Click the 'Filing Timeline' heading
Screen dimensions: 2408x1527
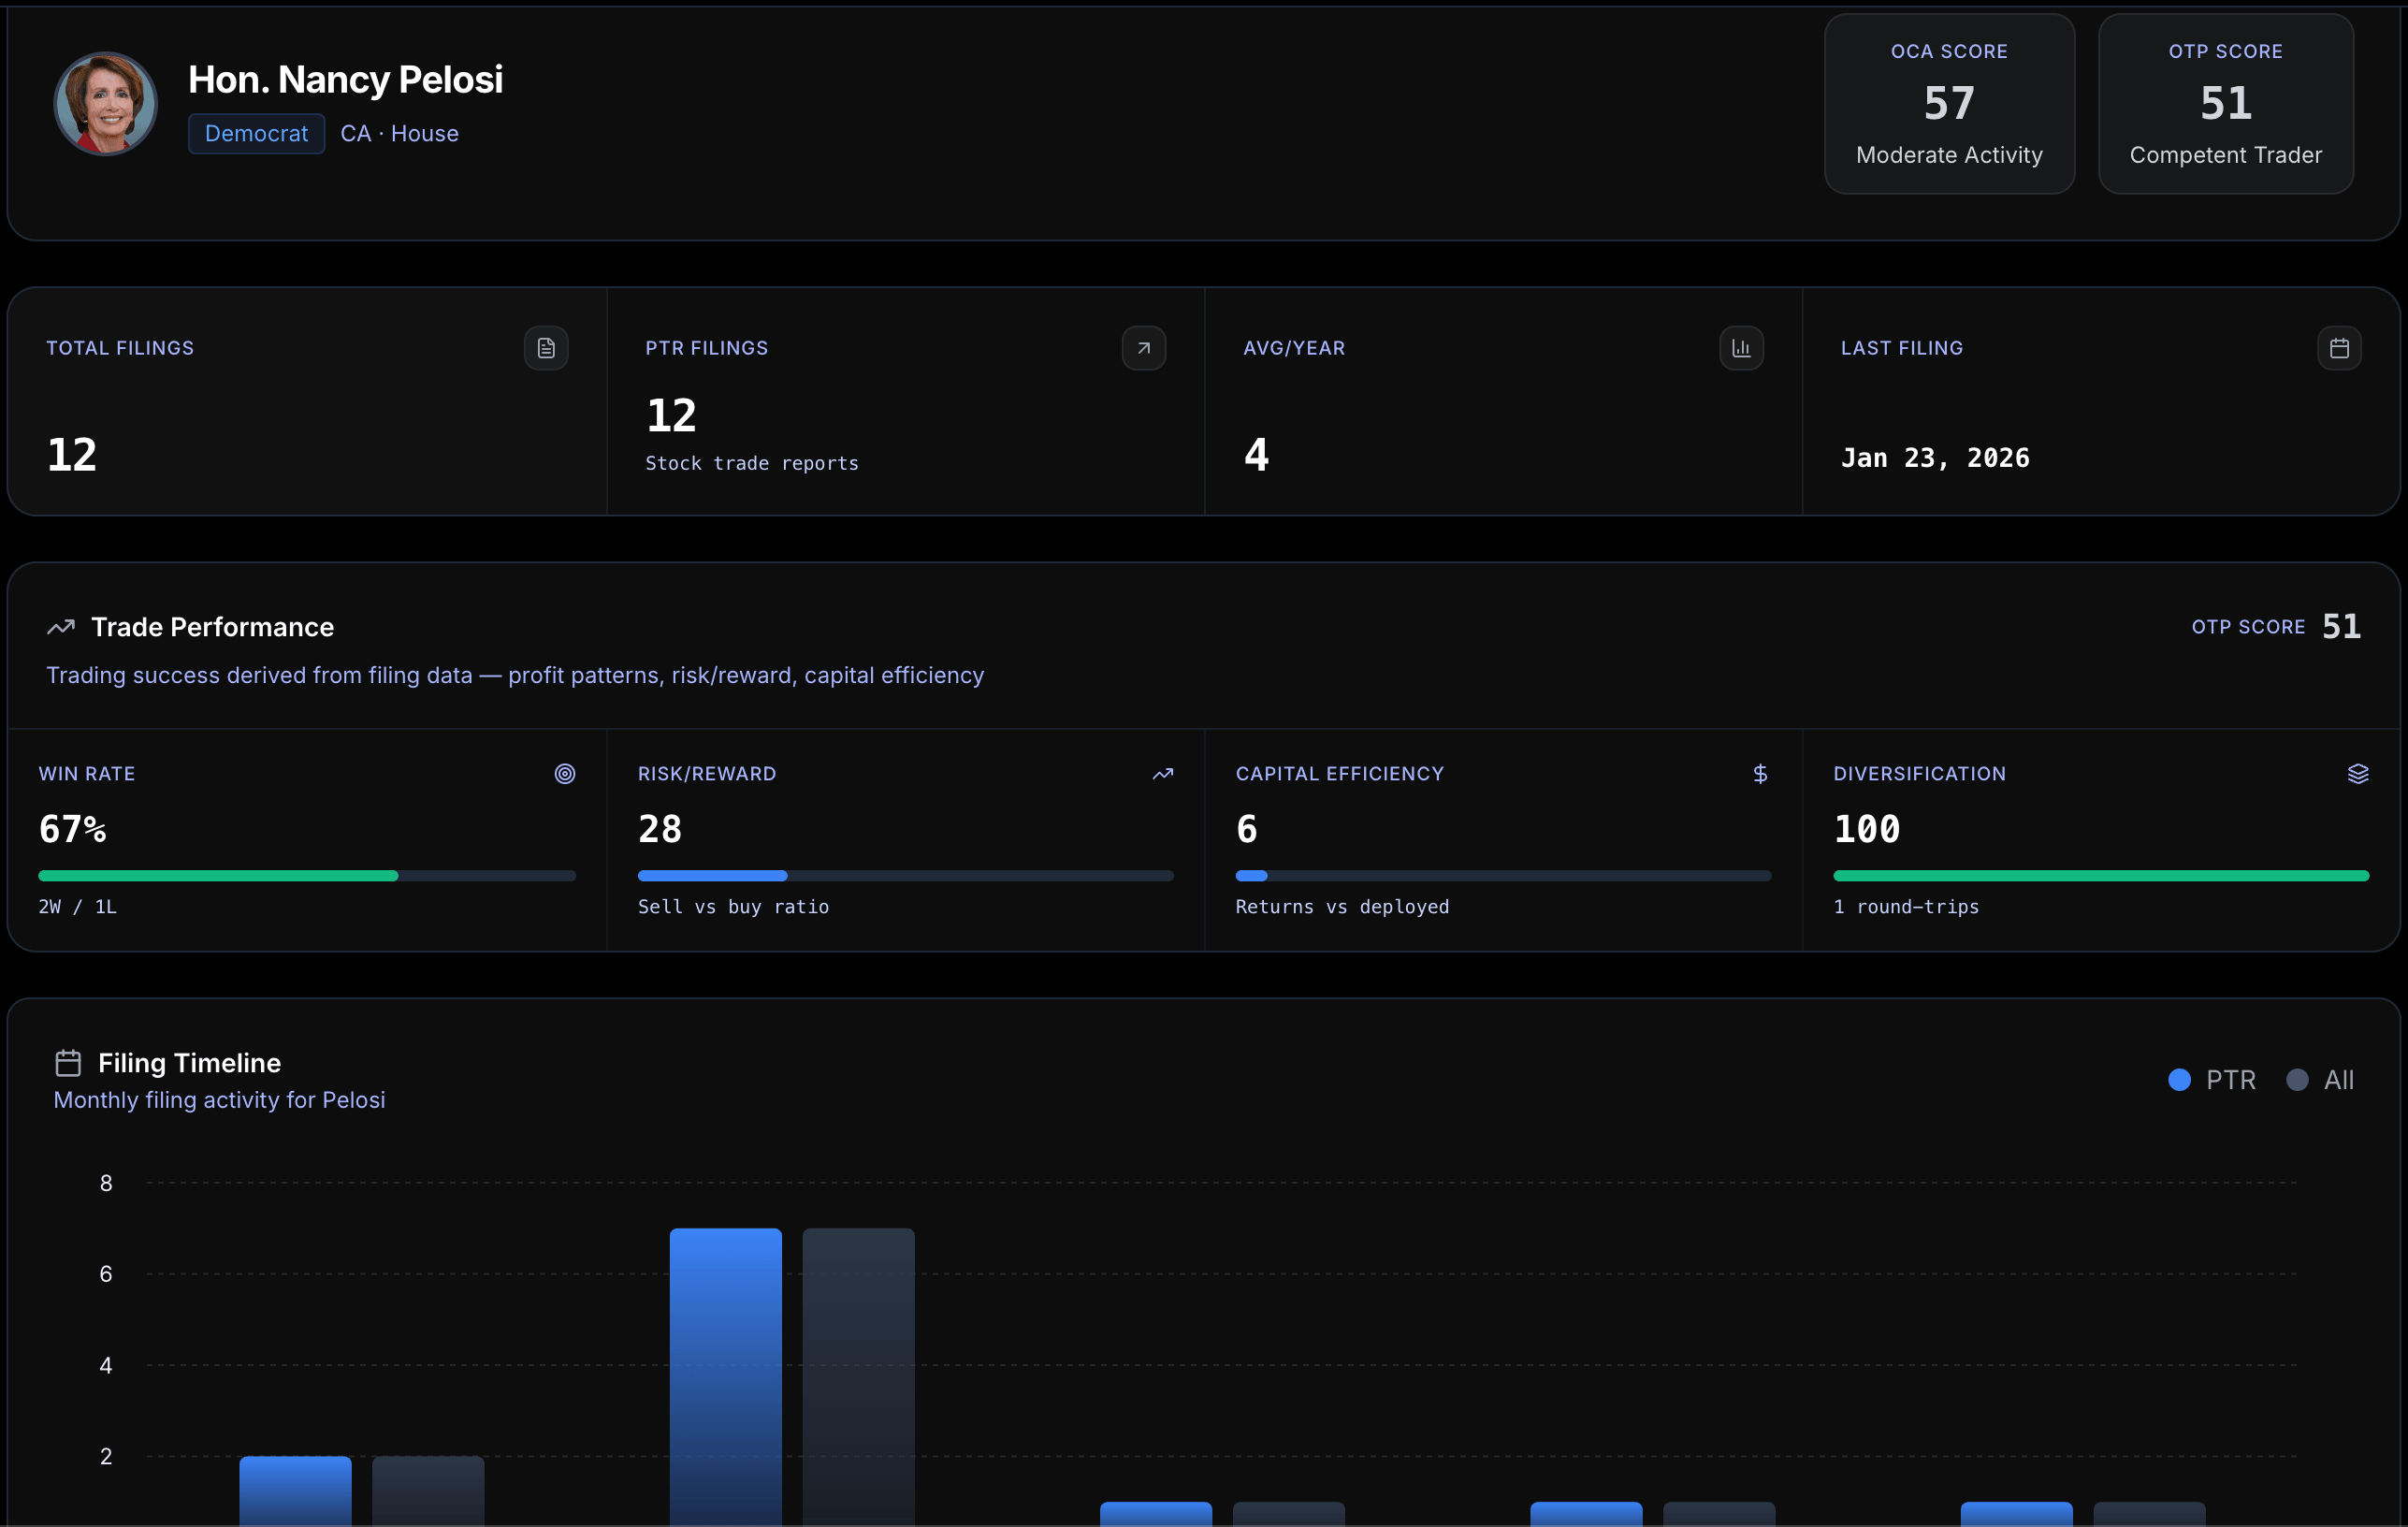pyautogui.click(x=189, y=1063)
